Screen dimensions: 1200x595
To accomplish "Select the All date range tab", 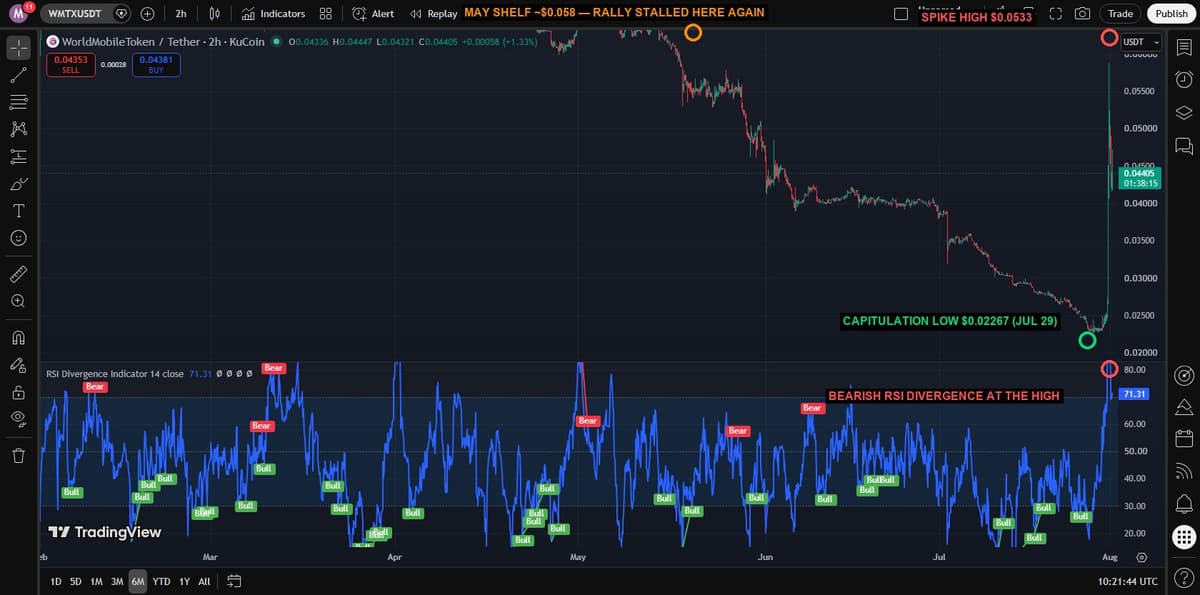I will [204, 581].
